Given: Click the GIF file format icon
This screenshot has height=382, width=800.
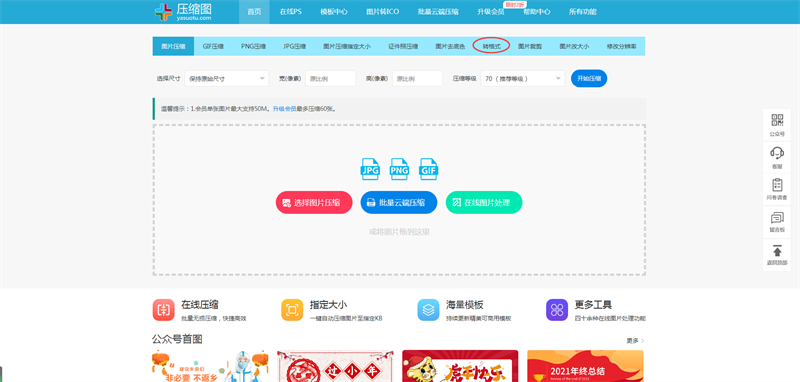Looking at the screenshot, I should click(428, 169).
